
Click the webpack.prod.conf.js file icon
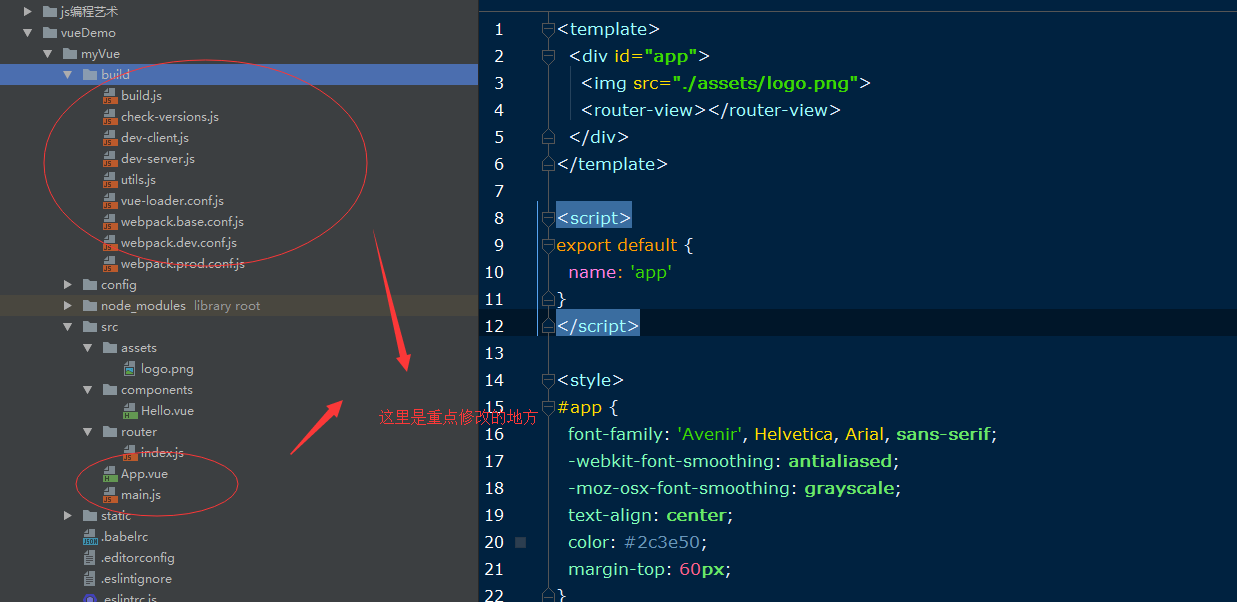[x=110, y=264]
